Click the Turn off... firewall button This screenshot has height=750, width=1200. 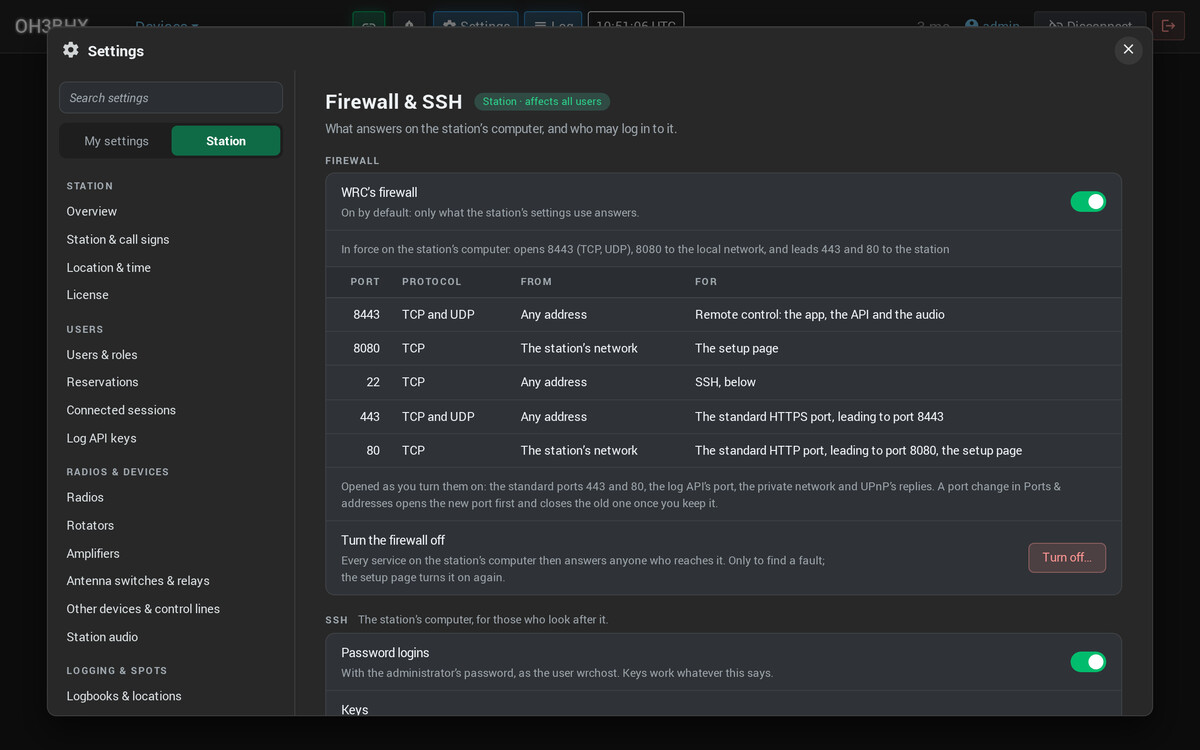tap(1067, 557)
